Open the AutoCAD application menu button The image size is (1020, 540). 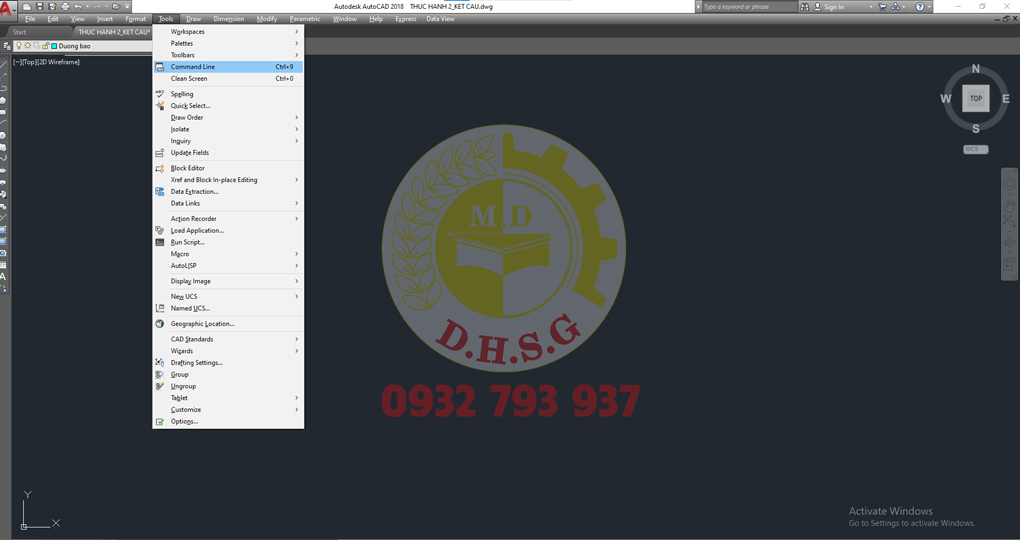(8, 10)
